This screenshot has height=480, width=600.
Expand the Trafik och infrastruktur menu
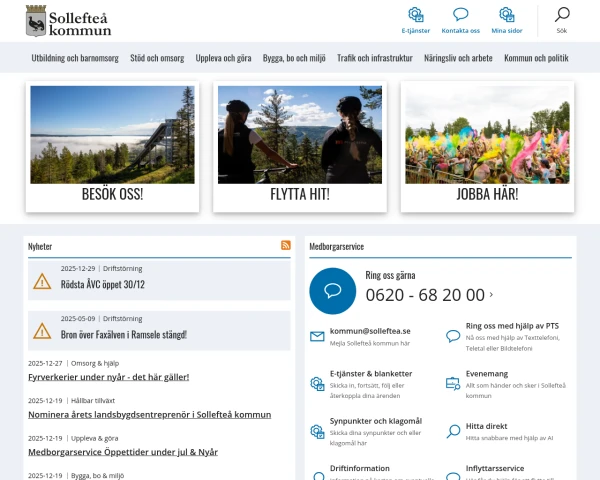tap(375, 58)
